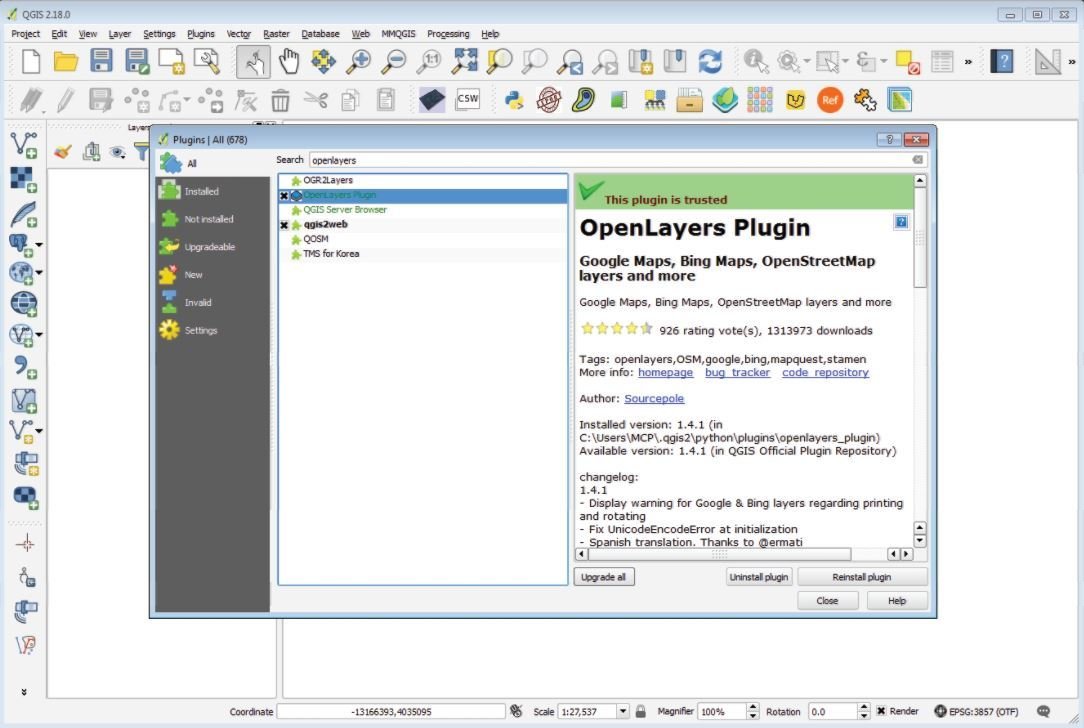
Task: Click the Zoom Out magnifier tool
Action: click(394, 62)
